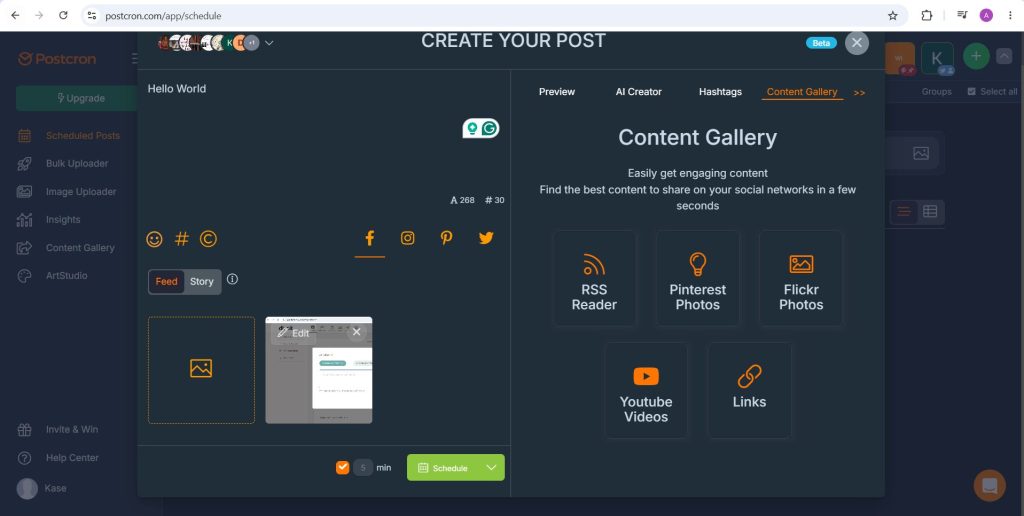The image size is (1024, 516).
Task: Open the emoji picker smiley icon
Action: (154, 239)
